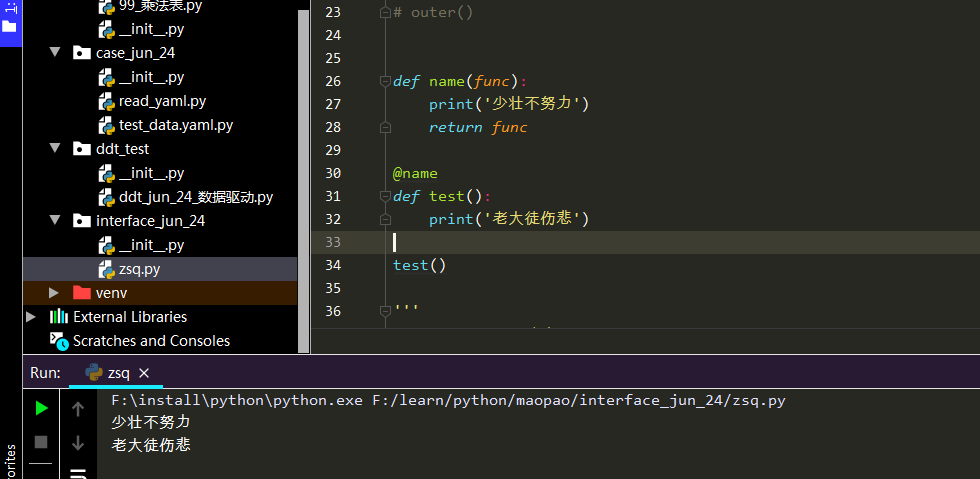This screenshot has width=980, height=479.
Task: Toggle code fold marker at def name line
Action: (384, 82)
